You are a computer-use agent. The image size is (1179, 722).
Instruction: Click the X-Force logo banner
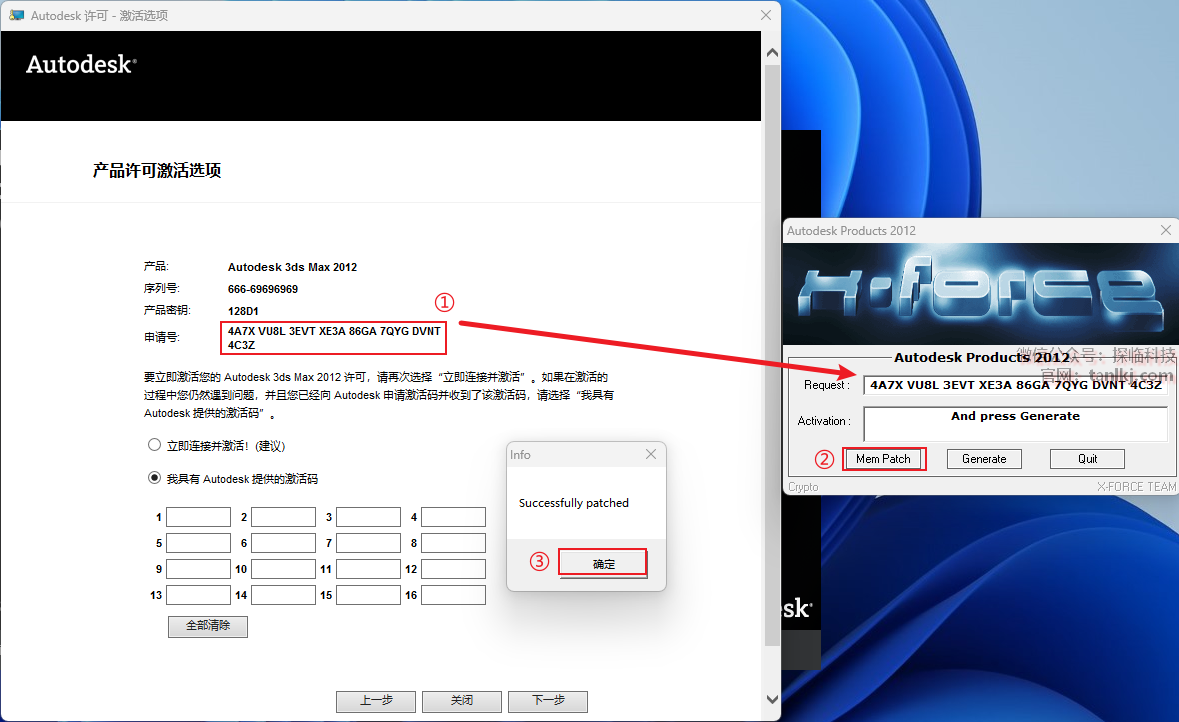coord(980,294)
